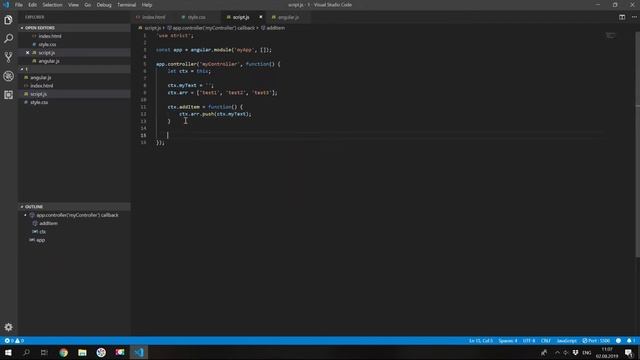Screen dimensions: 640x360
Task: Switch to the index.html editor tab
Action: (153, 17)
